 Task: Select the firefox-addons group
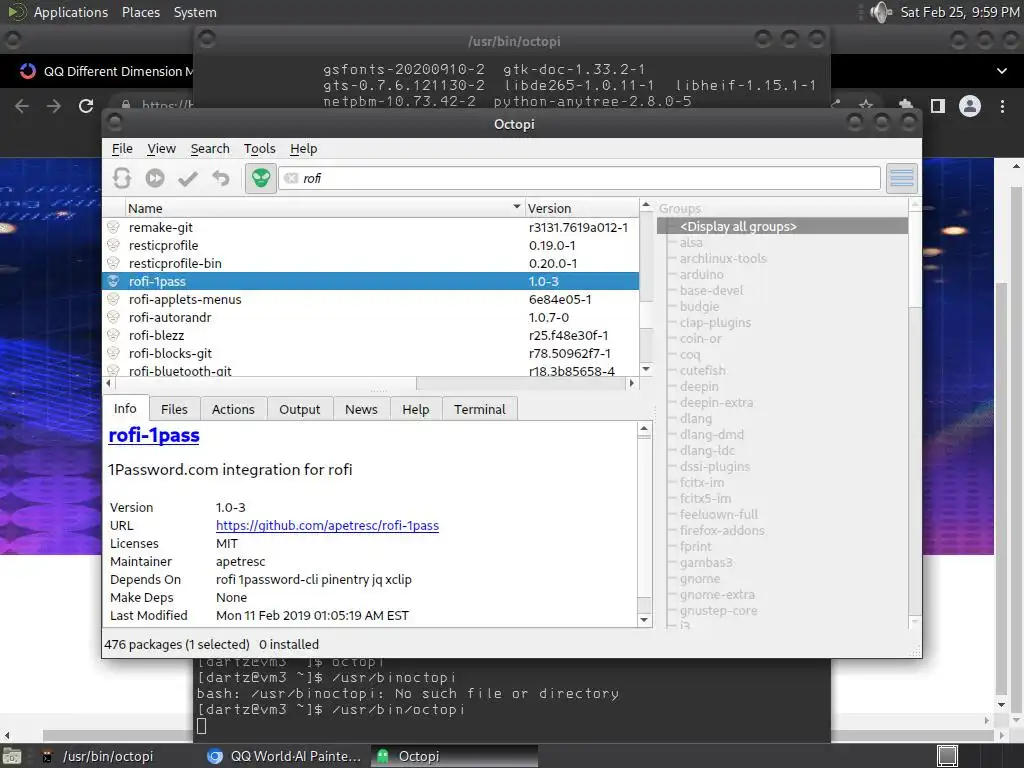tap(722, 530)
